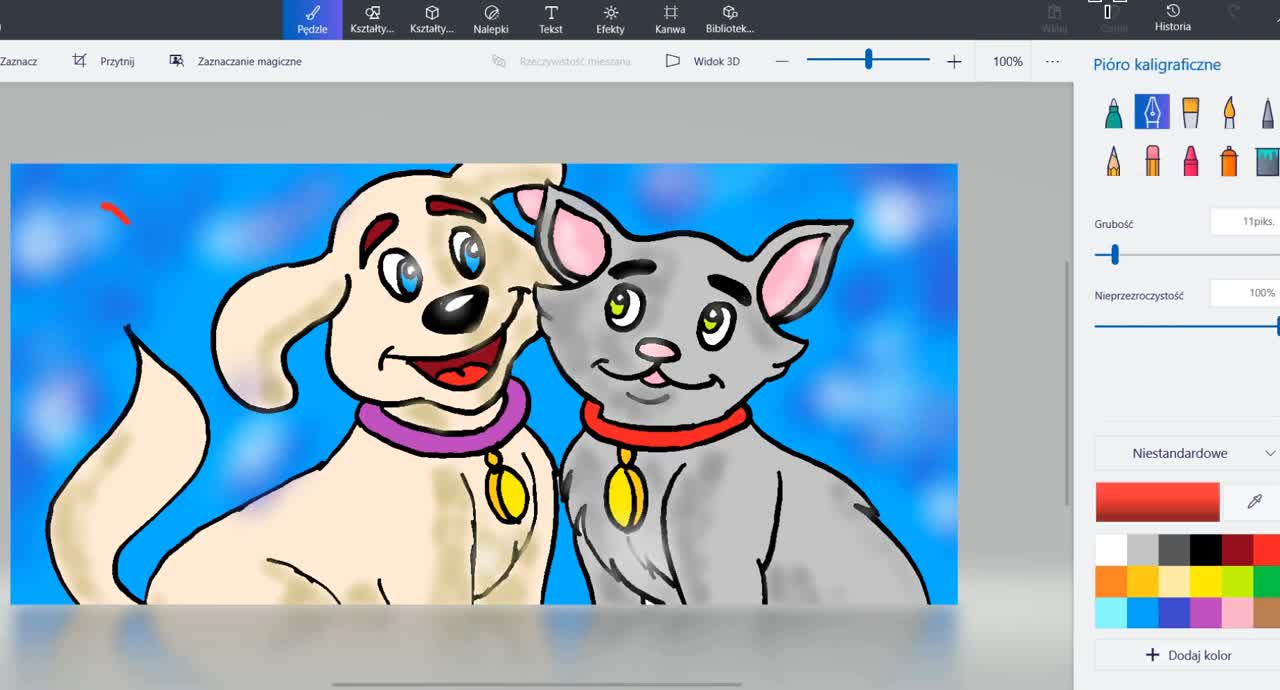Image resolution: width=1280 pixels, height=690 pixels.
Task: Choose the indigo blue color swatch
Action: click(x=1174, y=613)
